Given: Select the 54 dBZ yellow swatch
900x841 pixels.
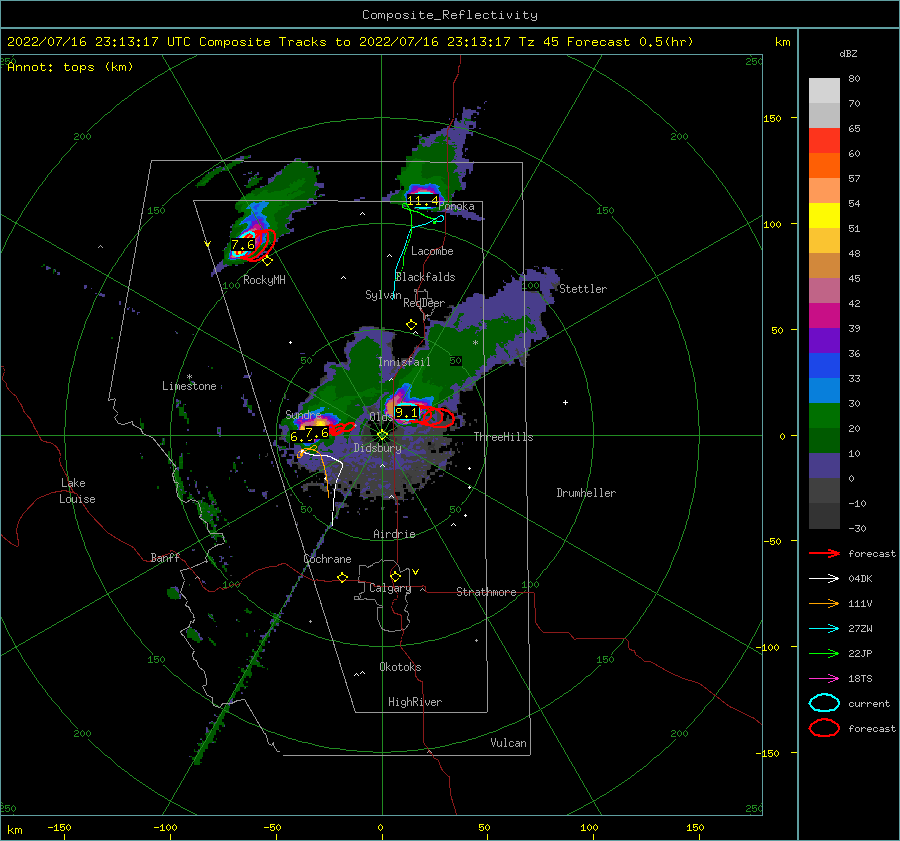Looking at the screenshot, I should (824, 215).
